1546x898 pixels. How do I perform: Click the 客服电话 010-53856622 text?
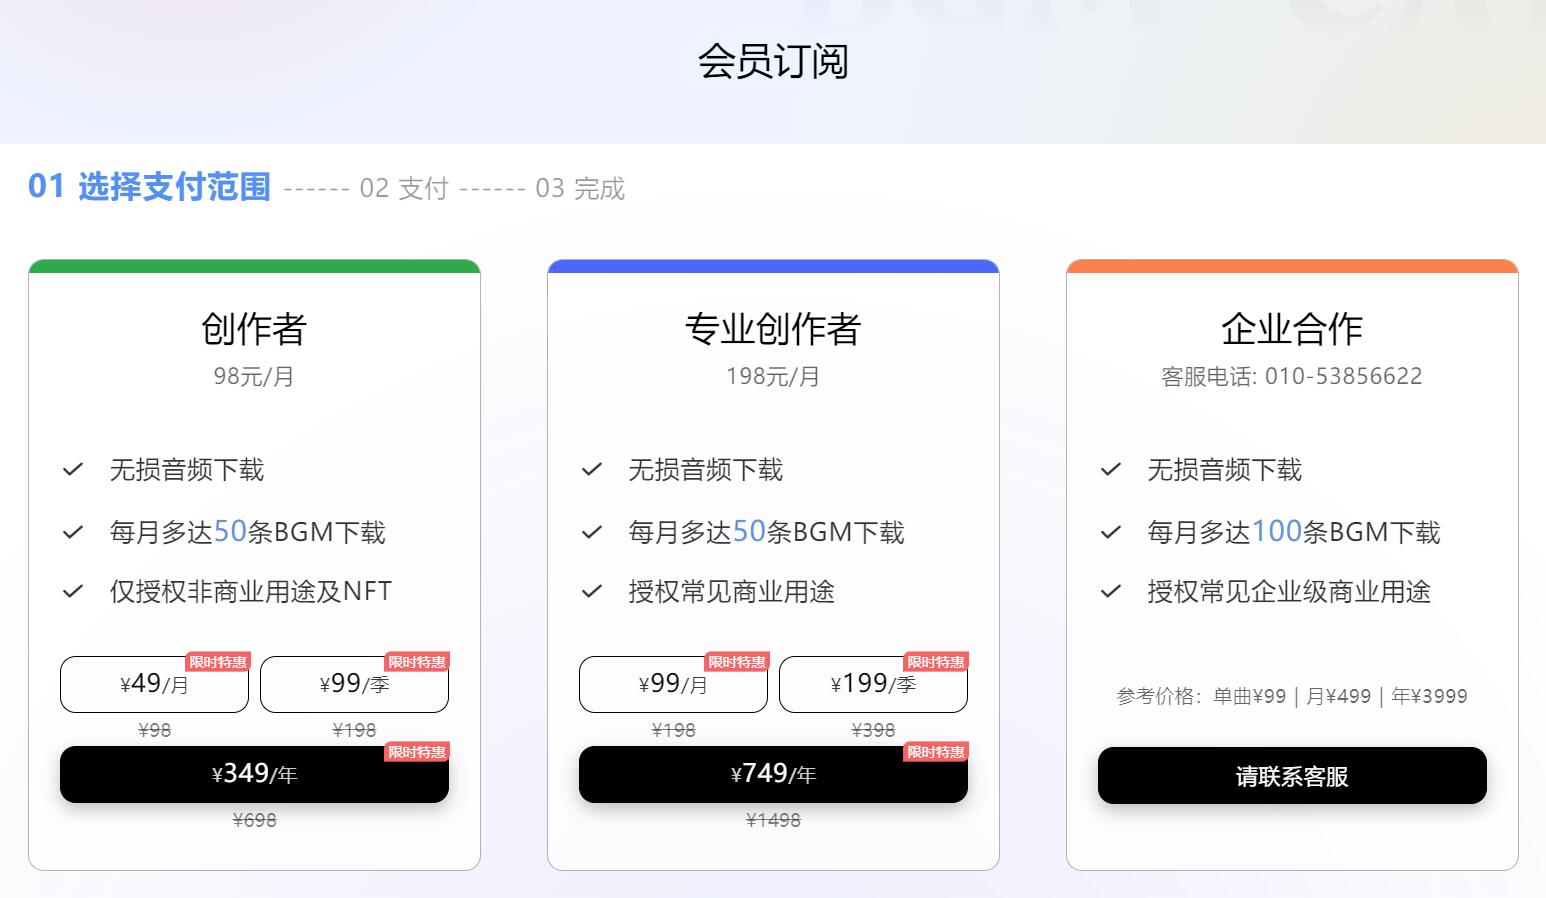click(x=1292, y=376)
